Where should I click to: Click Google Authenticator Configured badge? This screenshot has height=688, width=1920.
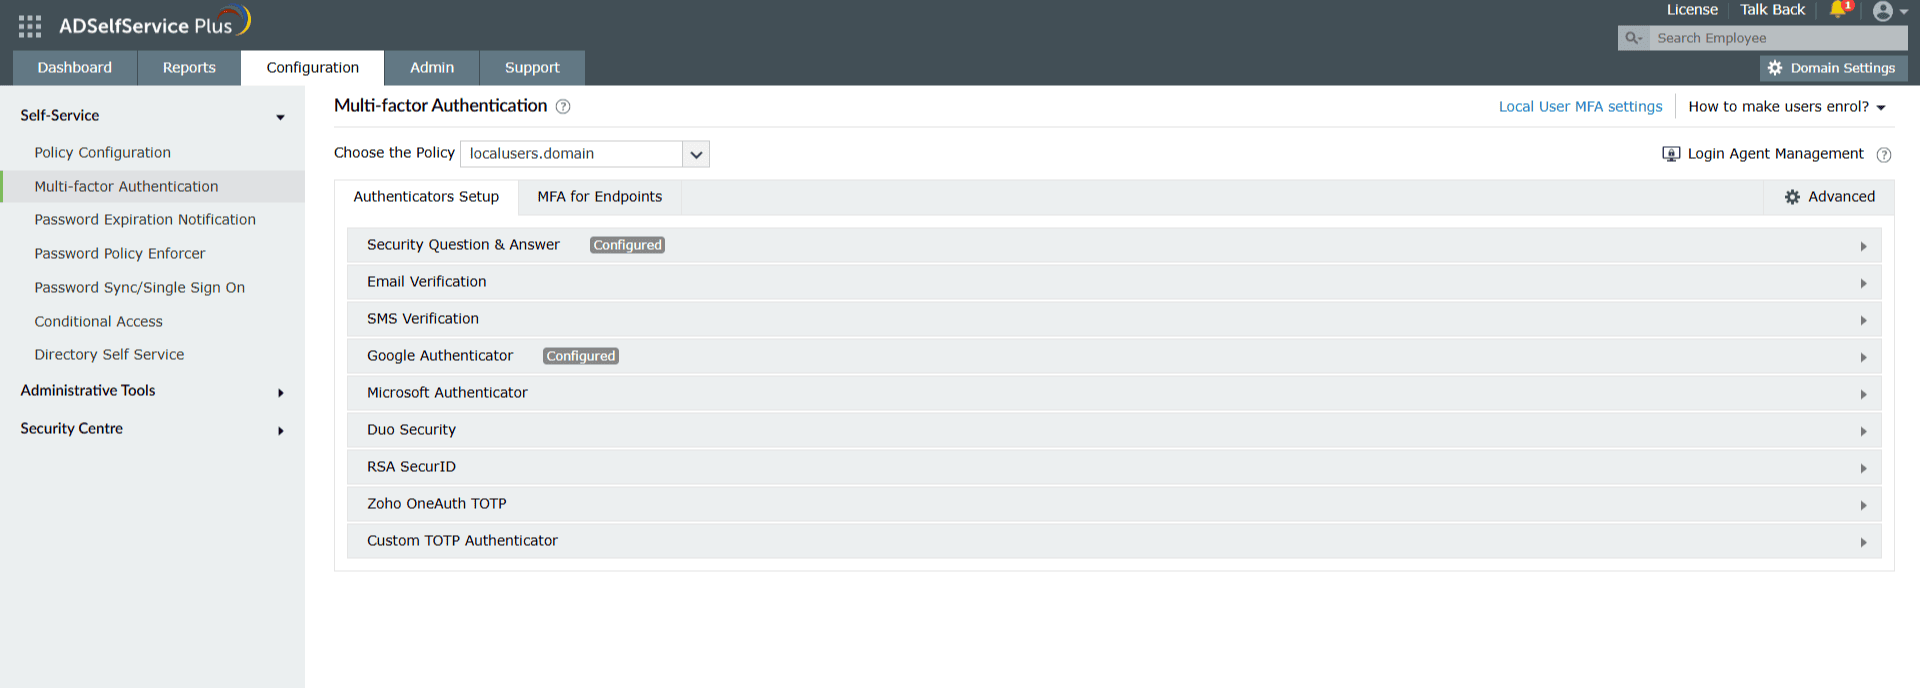pyautogui.click(x=581, y=356)
